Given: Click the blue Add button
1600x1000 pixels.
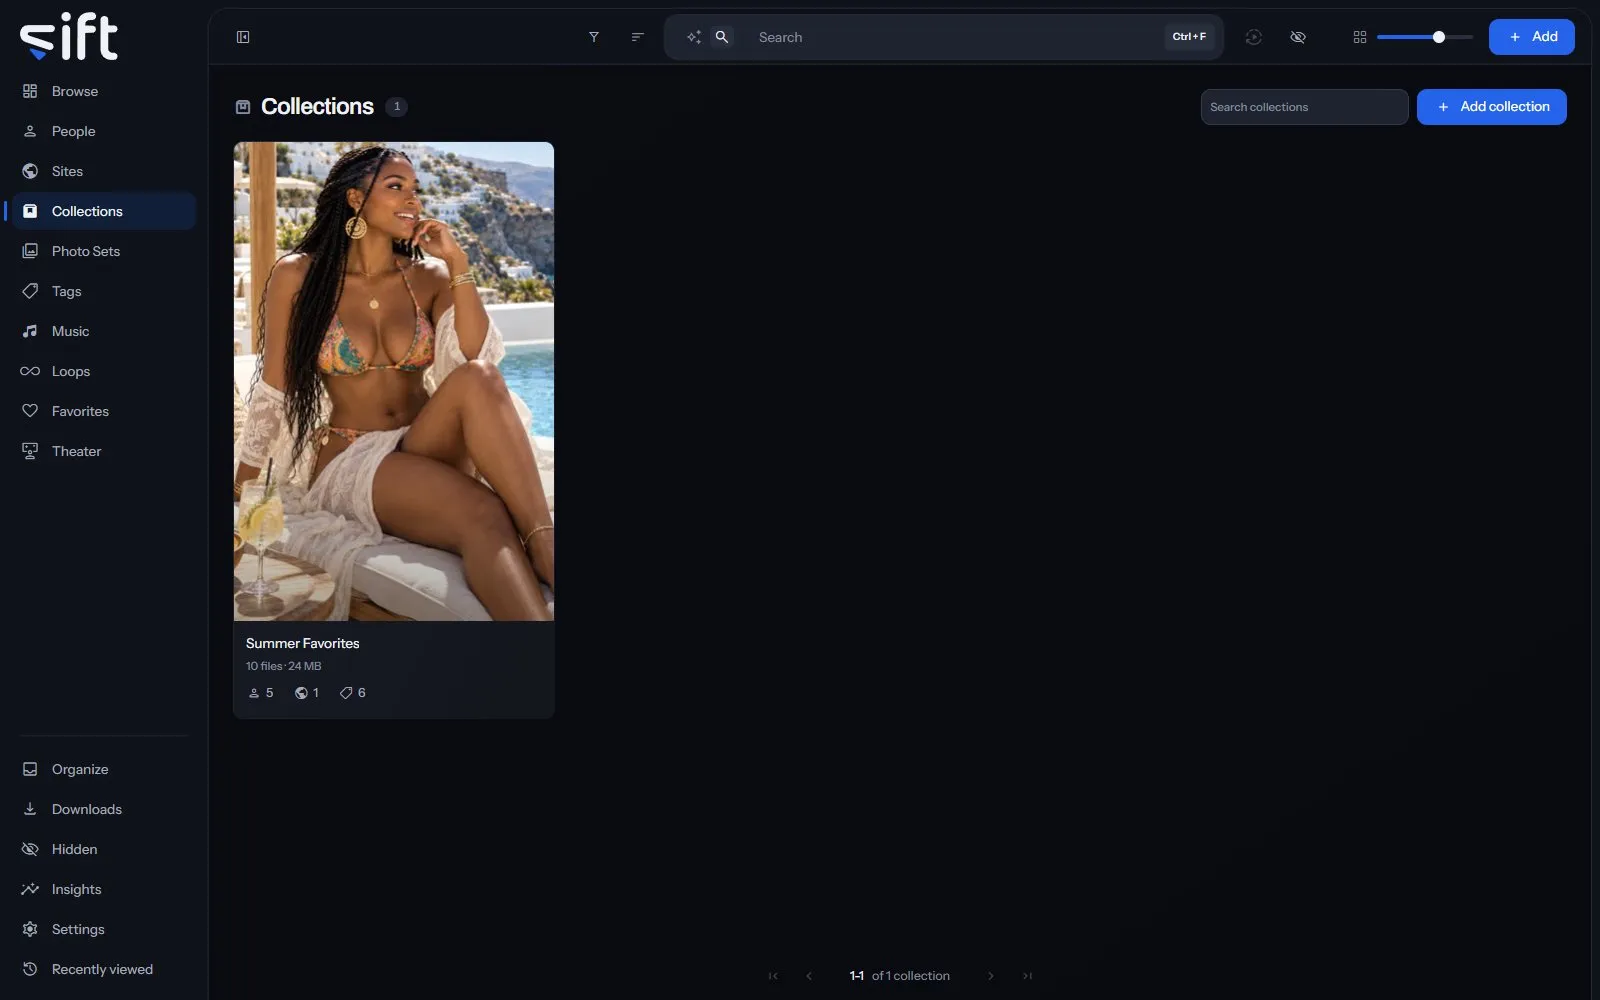Looking at the screenshot, I should (x=1531, y=37).
